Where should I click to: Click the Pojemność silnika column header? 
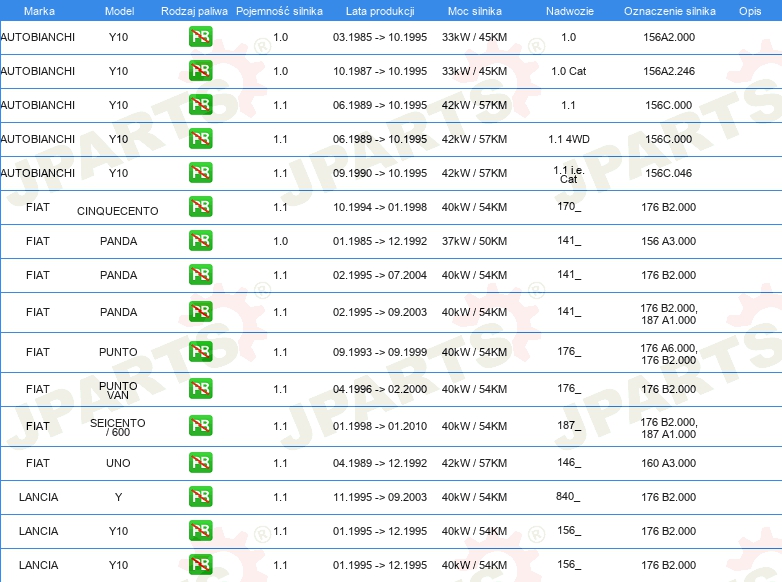point(279,11)
